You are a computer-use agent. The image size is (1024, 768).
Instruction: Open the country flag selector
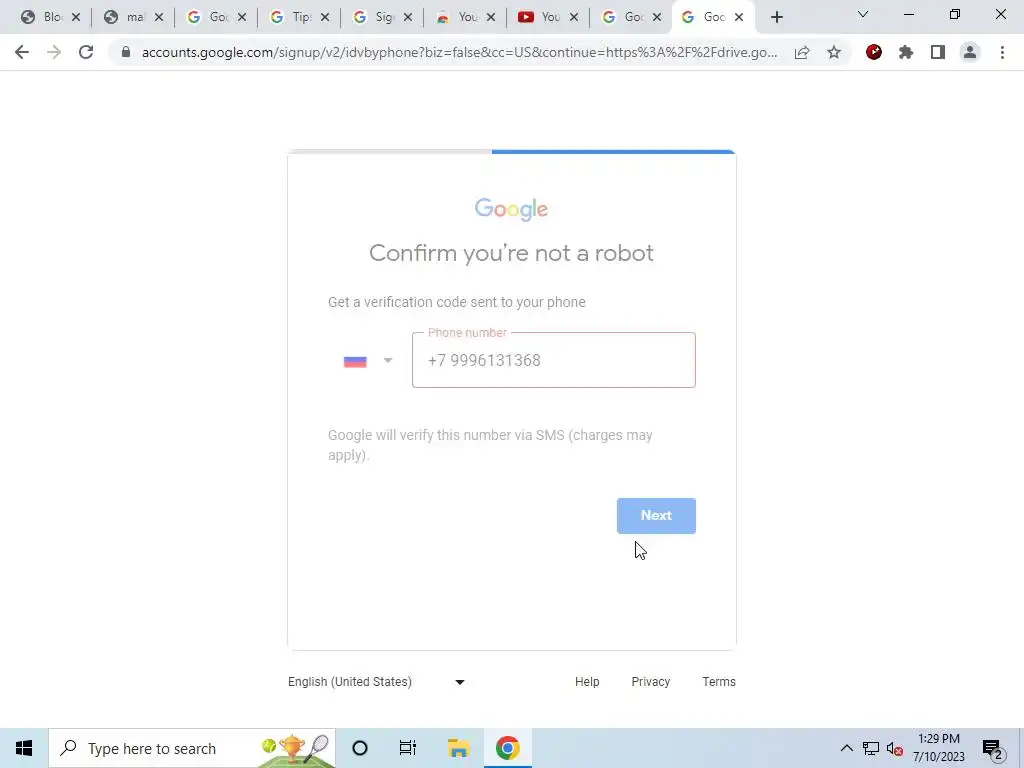(x=368, y=360)
